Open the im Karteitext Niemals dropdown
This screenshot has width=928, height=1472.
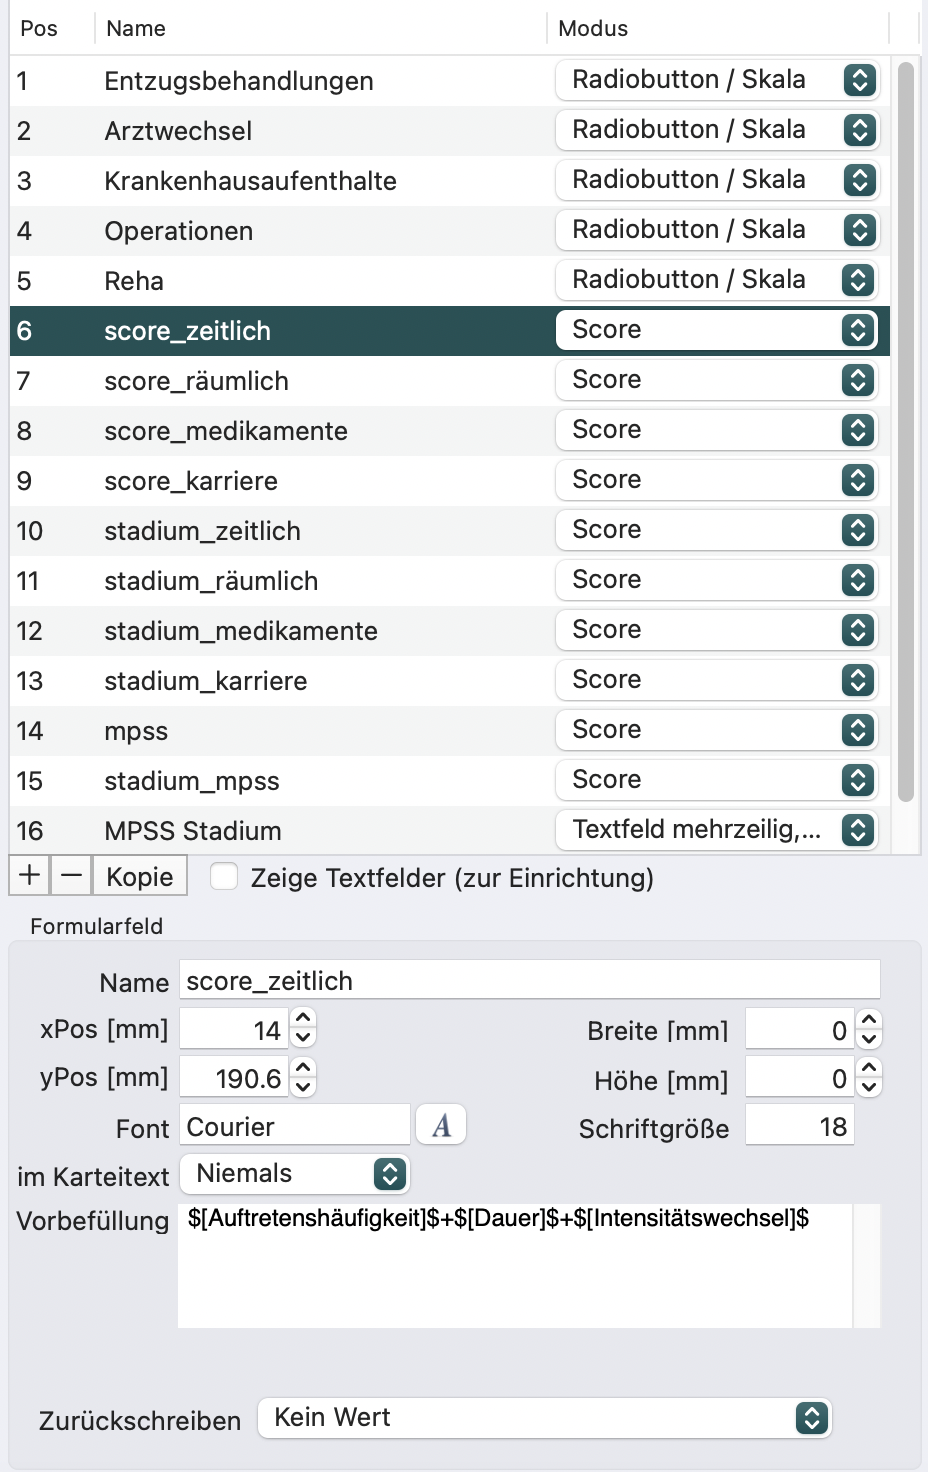295,1174
